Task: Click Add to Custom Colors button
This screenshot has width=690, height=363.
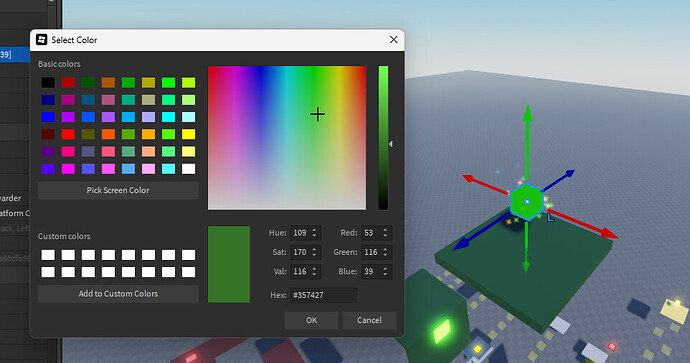Action: [x=118, y=294]
